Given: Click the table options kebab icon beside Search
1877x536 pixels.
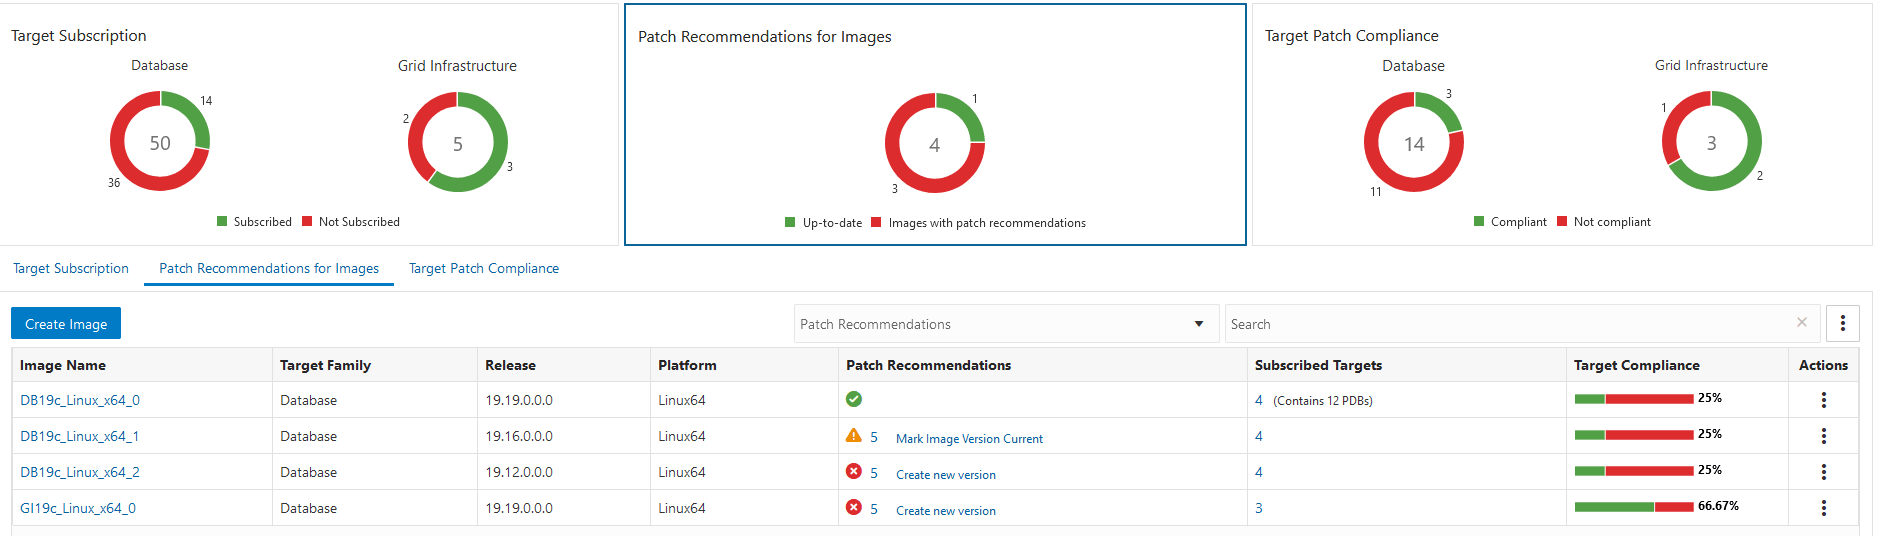Looking at the screenshot, I should coord(1842,324).
